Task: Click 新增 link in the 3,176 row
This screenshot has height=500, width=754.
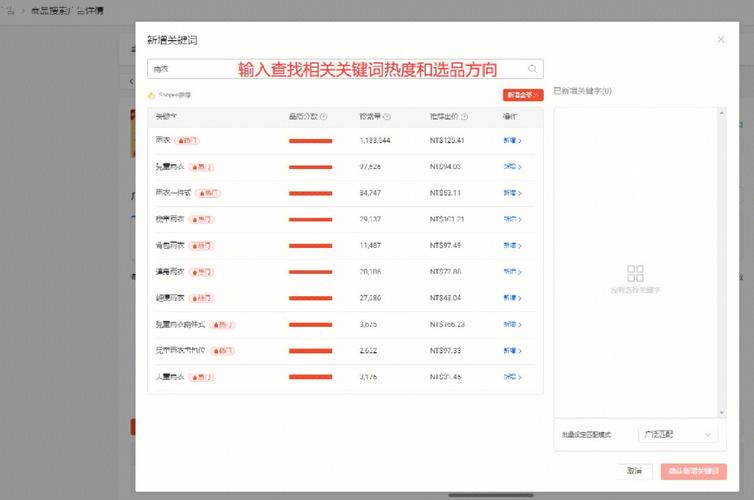Action: click(512, 377)
